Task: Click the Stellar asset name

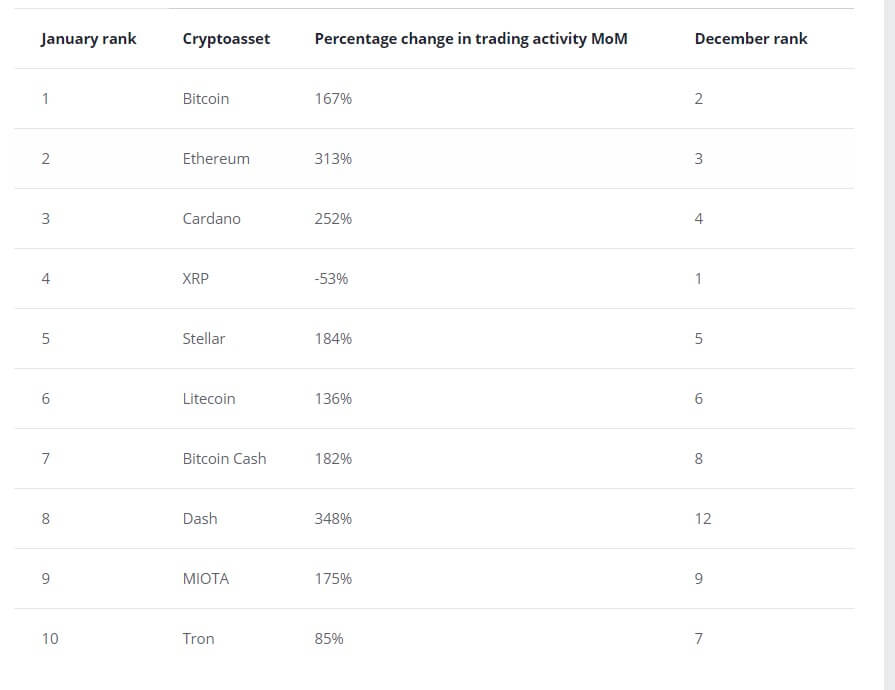Action: pyautogui.click(x=204, y=338)
